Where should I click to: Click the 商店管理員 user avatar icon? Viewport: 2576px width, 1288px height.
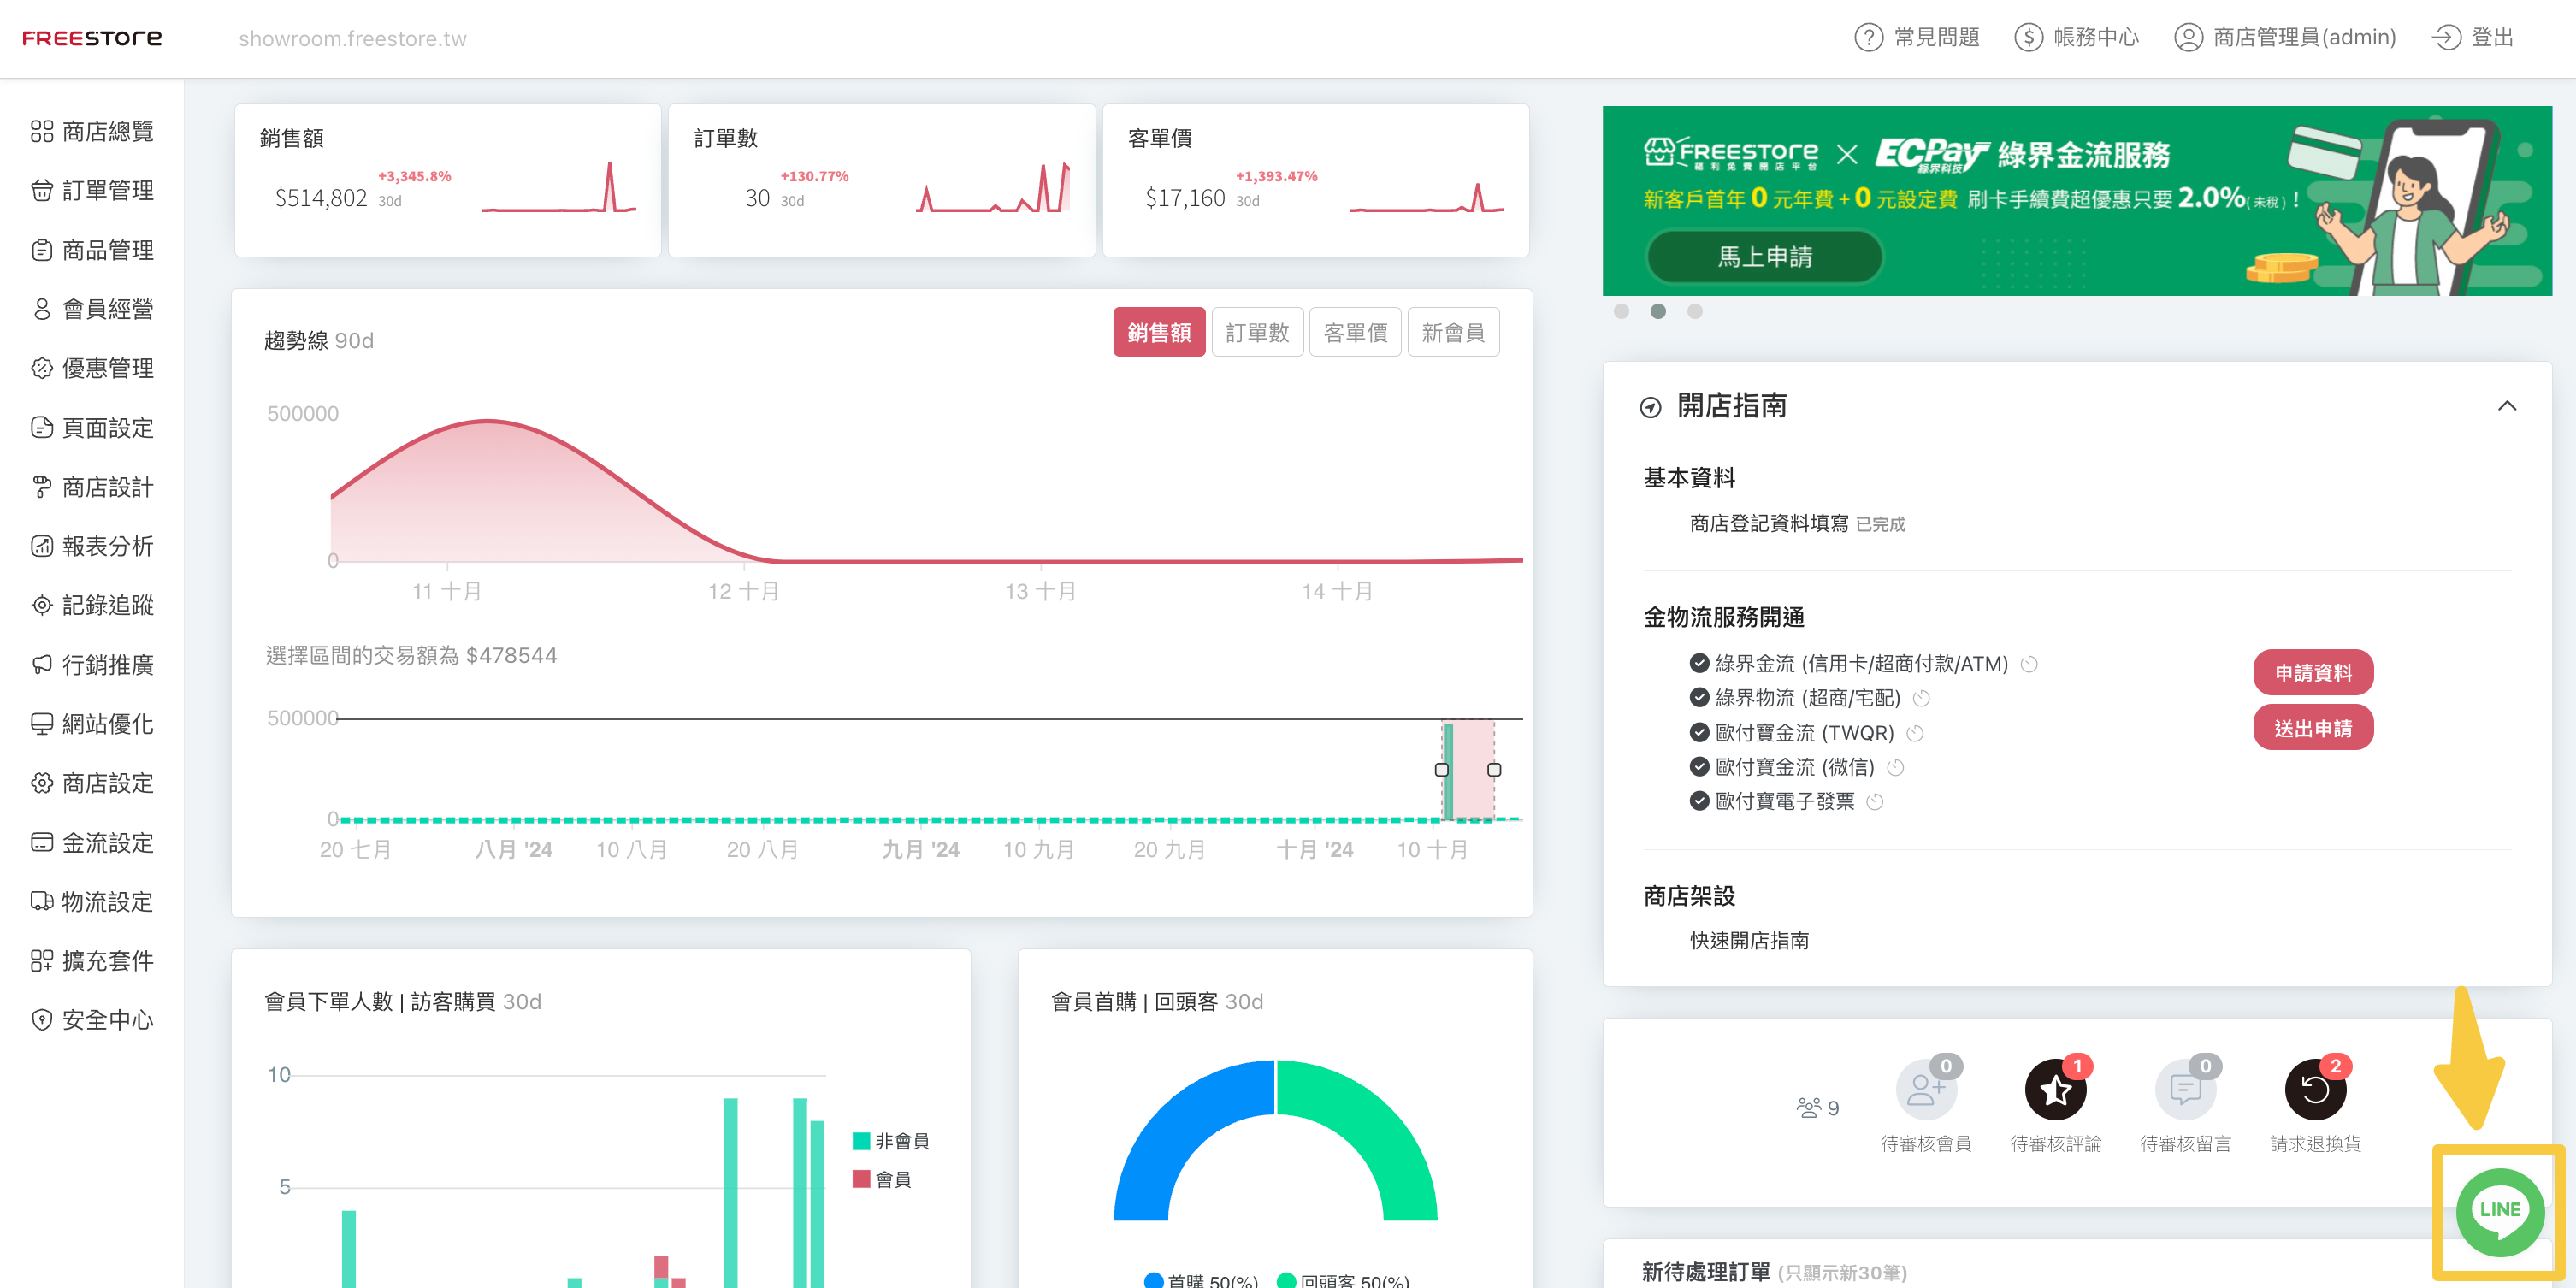[x=2188, y=38]
